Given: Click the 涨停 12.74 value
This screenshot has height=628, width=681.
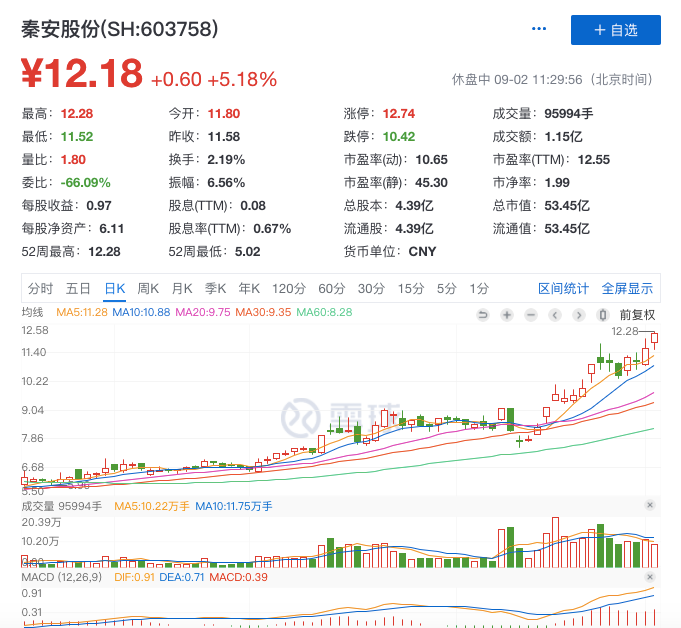Looking at the screenshot, I should (x=399, y=114).
